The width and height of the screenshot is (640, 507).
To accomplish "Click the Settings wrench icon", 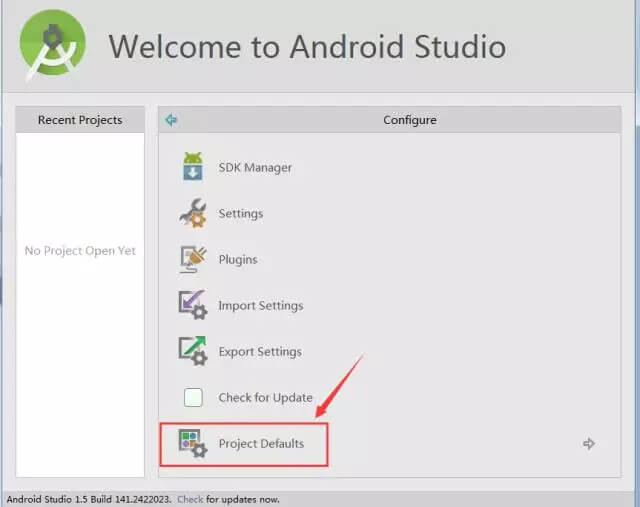I will pyautogui.click(x=193, y=213).
